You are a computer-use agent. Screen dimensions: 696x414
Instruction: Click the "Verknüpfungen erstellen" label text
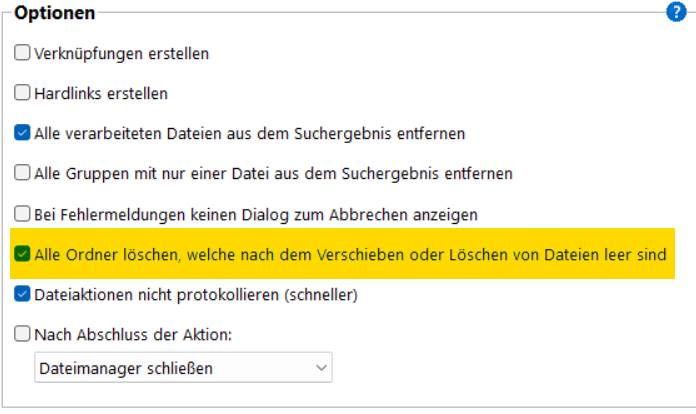121,53
